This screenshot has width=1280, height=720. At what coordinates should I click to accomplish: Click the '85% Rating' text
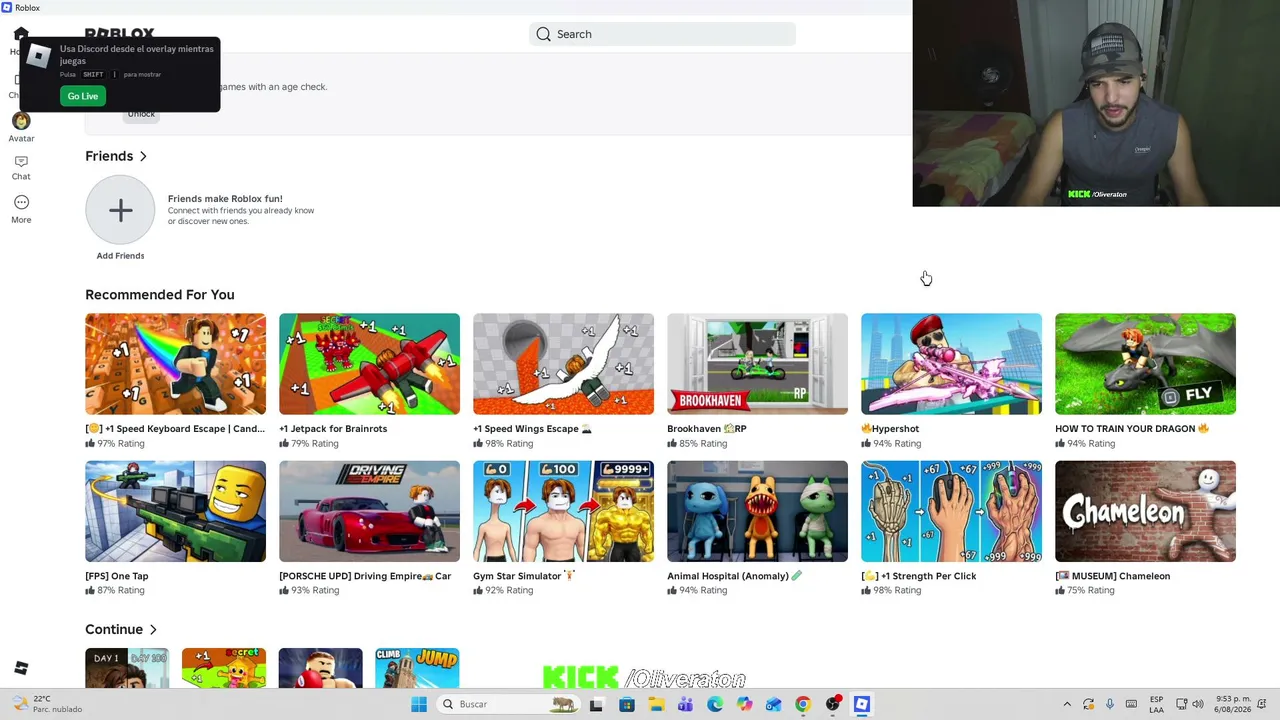tap(703, 444)
